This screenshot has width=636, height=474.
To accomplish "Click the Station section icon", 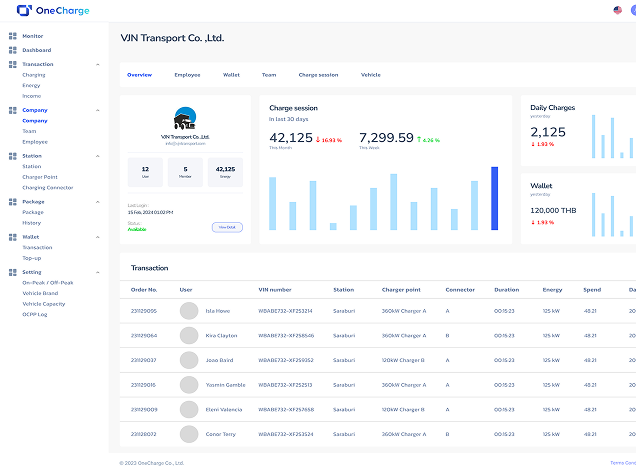I will (13, 156).
